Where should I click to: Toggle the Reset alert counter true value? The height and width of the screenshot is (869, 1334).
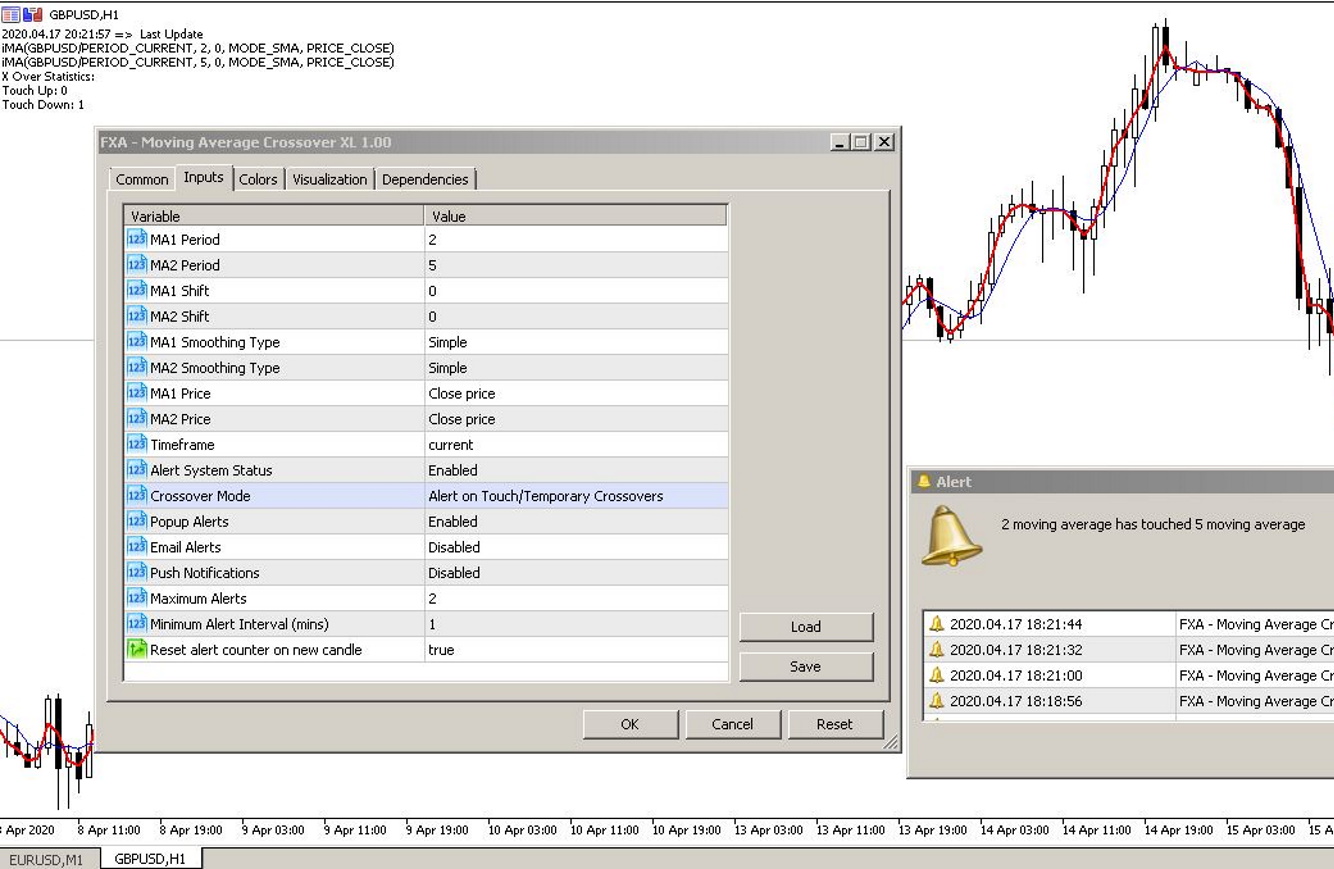point(575,650)
